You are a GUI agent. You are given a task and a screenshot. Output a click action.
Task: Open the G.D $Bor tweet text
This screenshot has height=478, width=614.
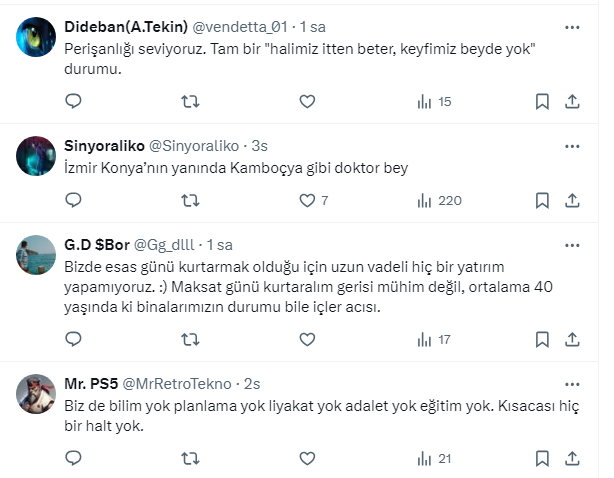(x=300, y=286)
